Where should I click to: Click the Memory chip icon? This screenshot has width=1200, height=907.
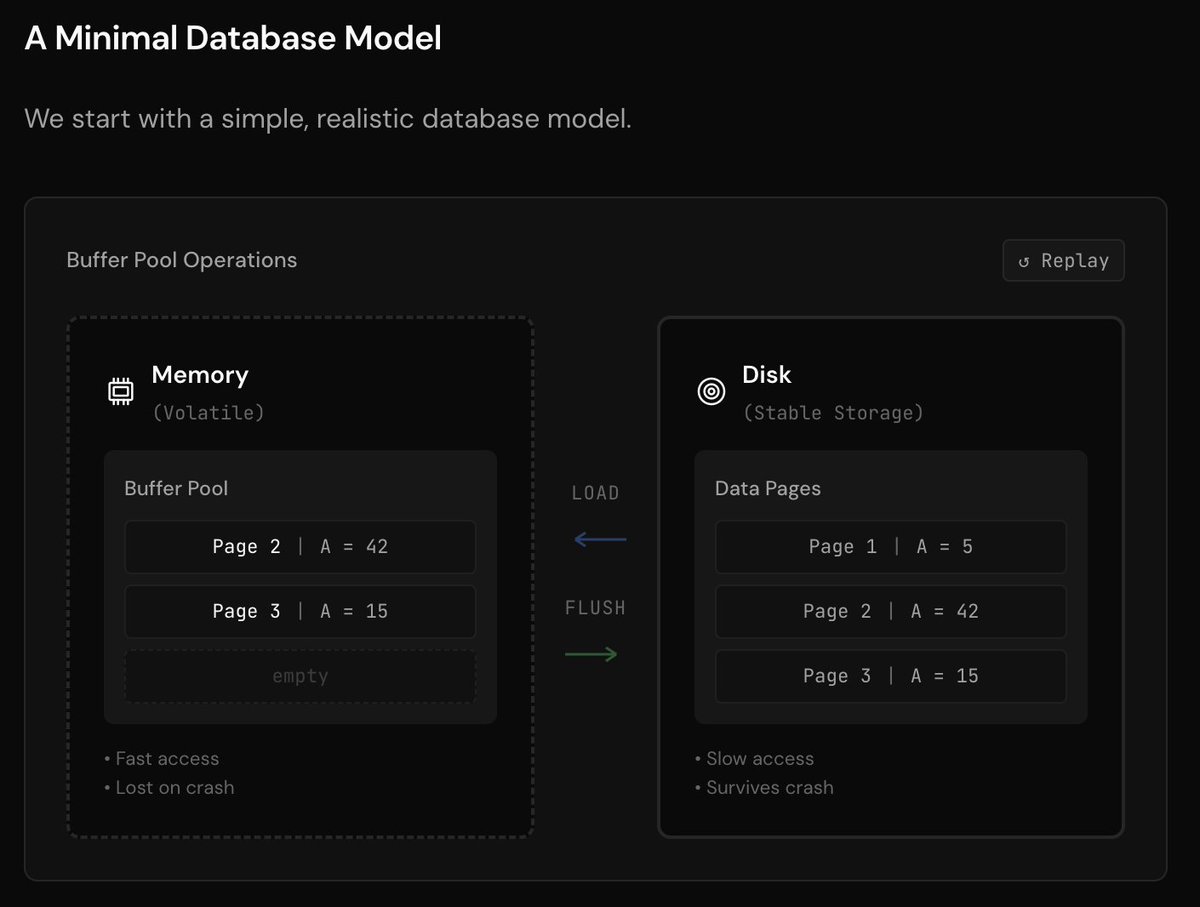click(x=120, y=392)
